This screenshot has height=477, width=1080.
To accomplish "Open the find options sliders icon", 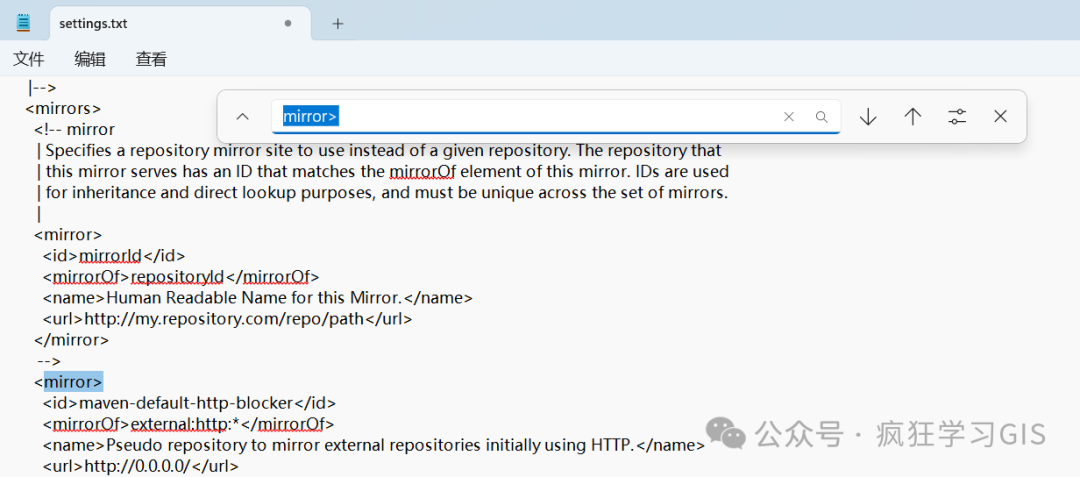I will click(957, 117).
